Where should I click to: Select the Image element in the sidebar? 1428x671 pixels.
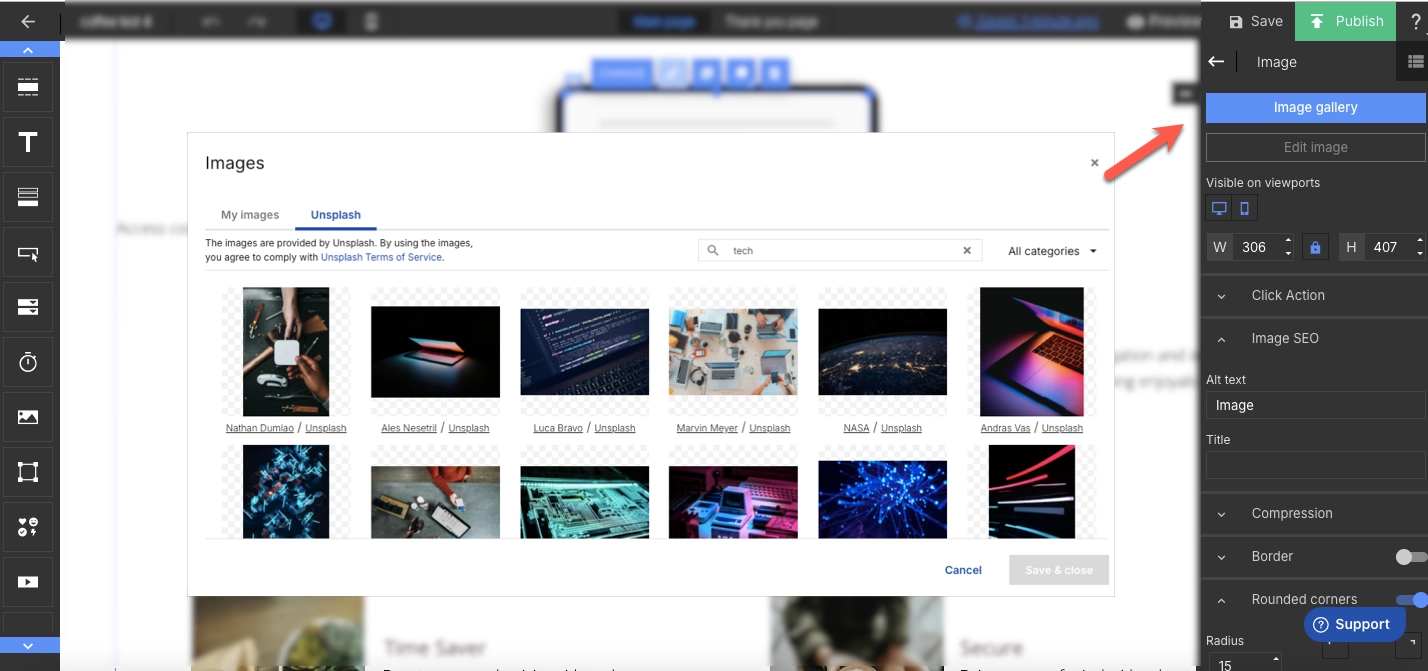[x=27, y=416]
